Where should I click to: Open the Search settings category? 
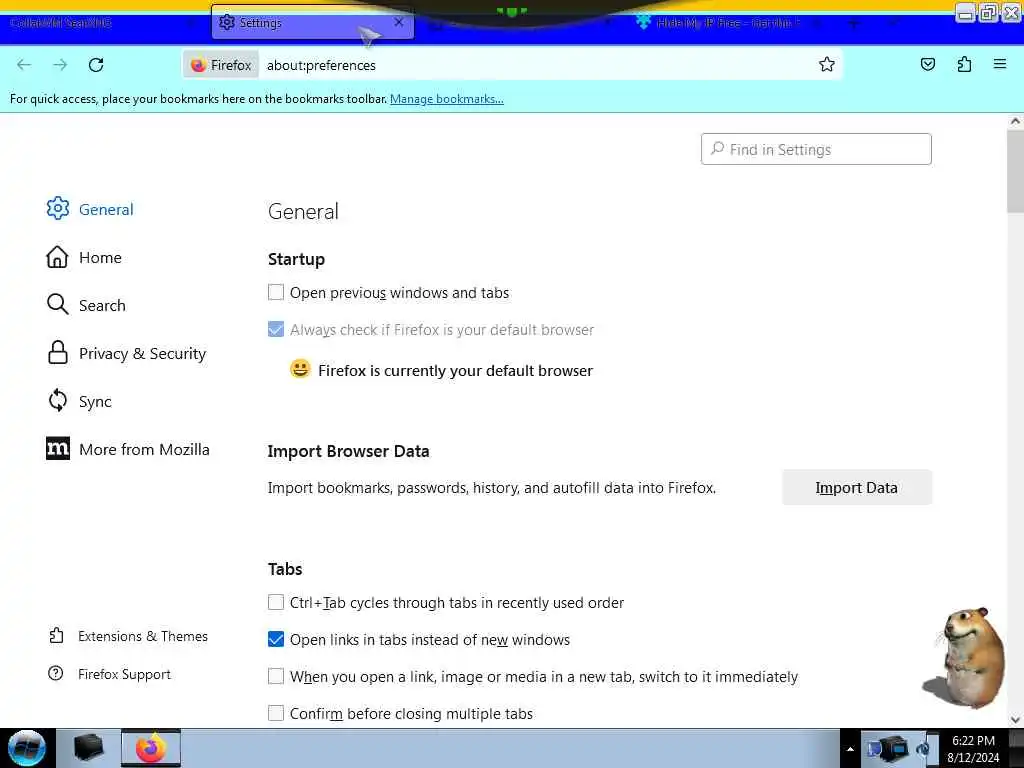pyautogui.click(x=86, y=305)
